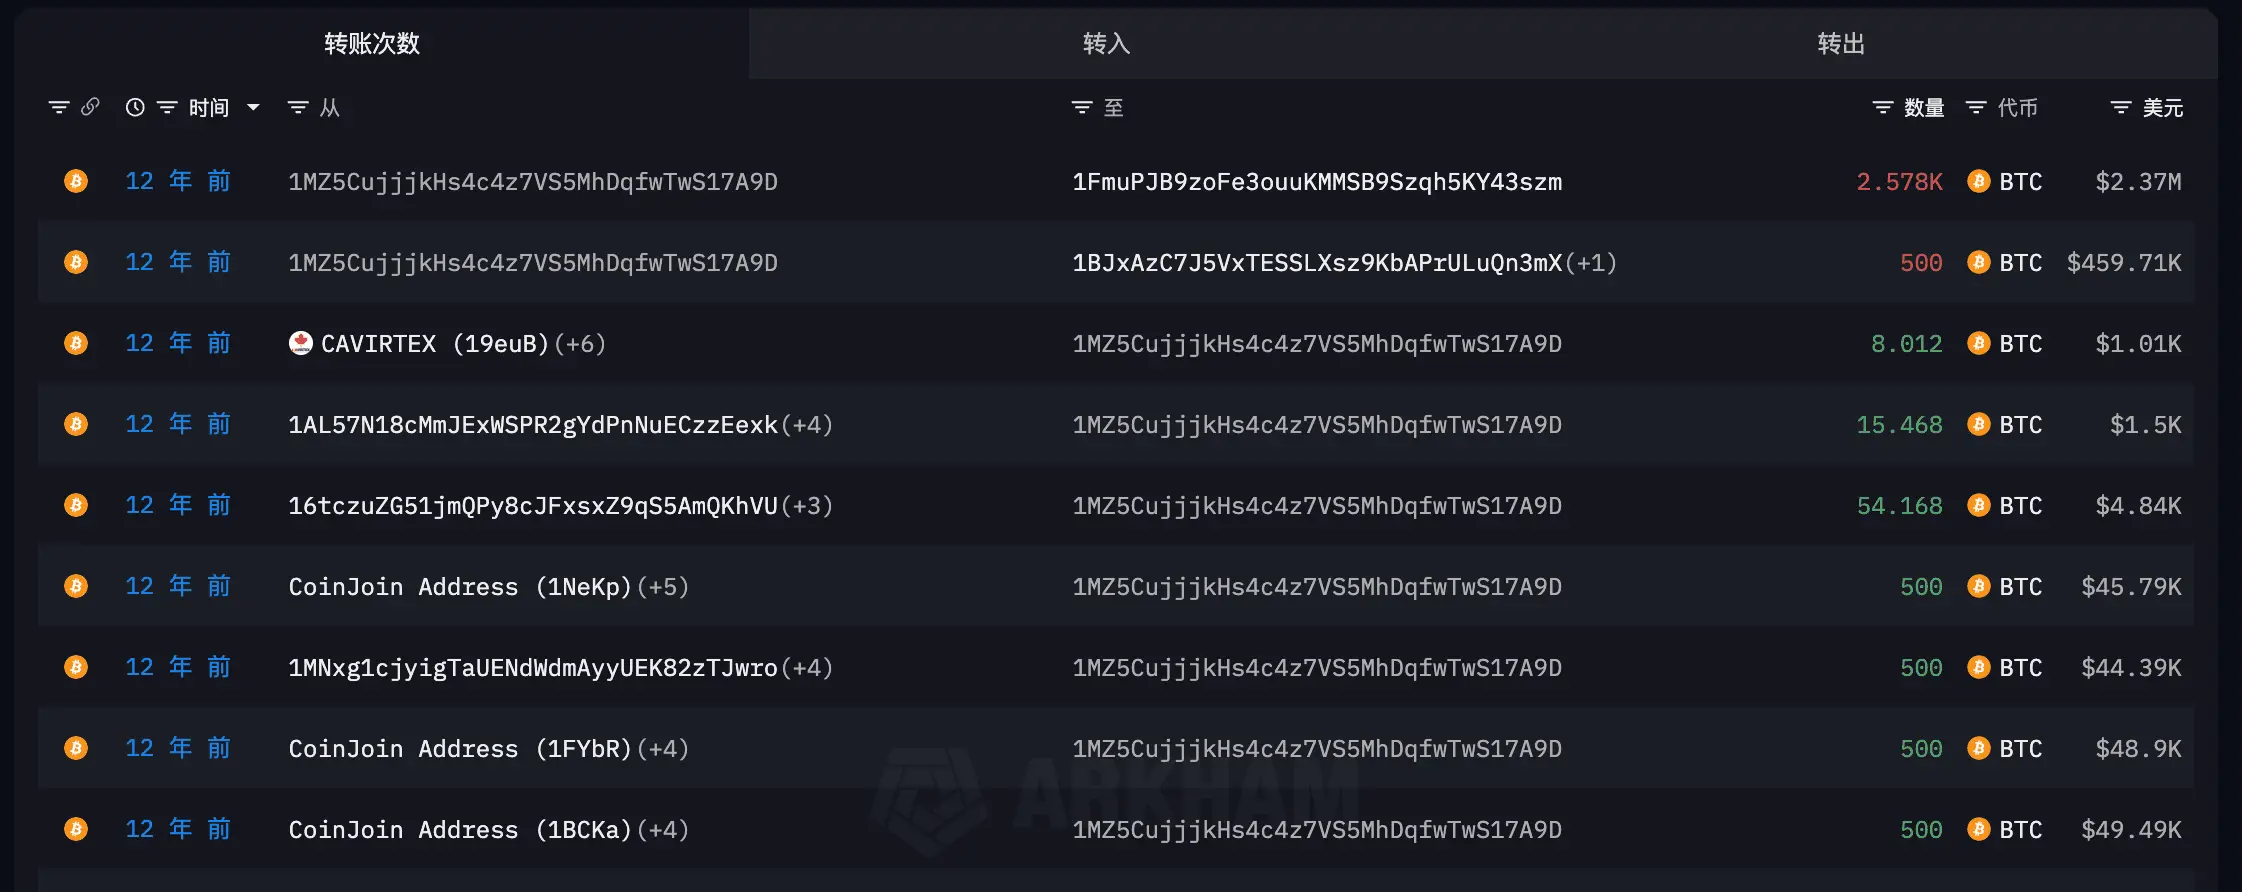Open the leftmost filter icon before link

[59, 107]
